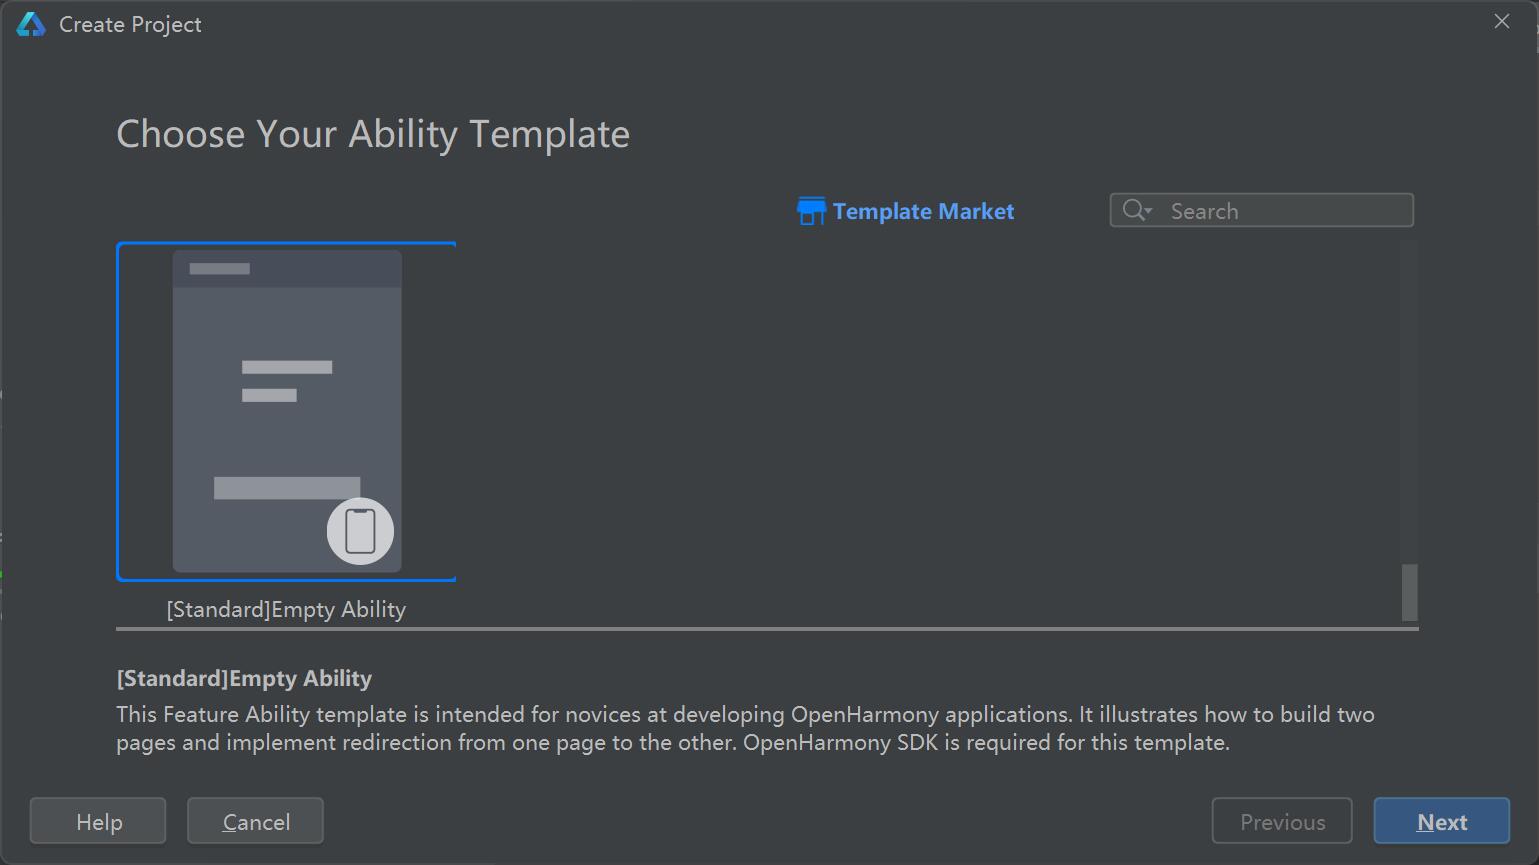Click the scrollbar track above the thumb
1539x865 pixels.
tap(1409, 400)
